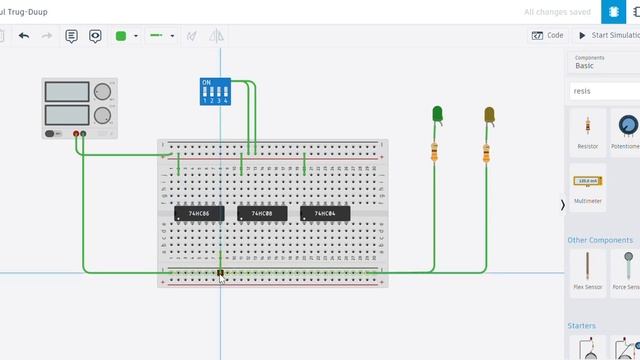Screen dimensions: 640x360
Task: Toggle DIP switch position 3
Action: [219, 92]
